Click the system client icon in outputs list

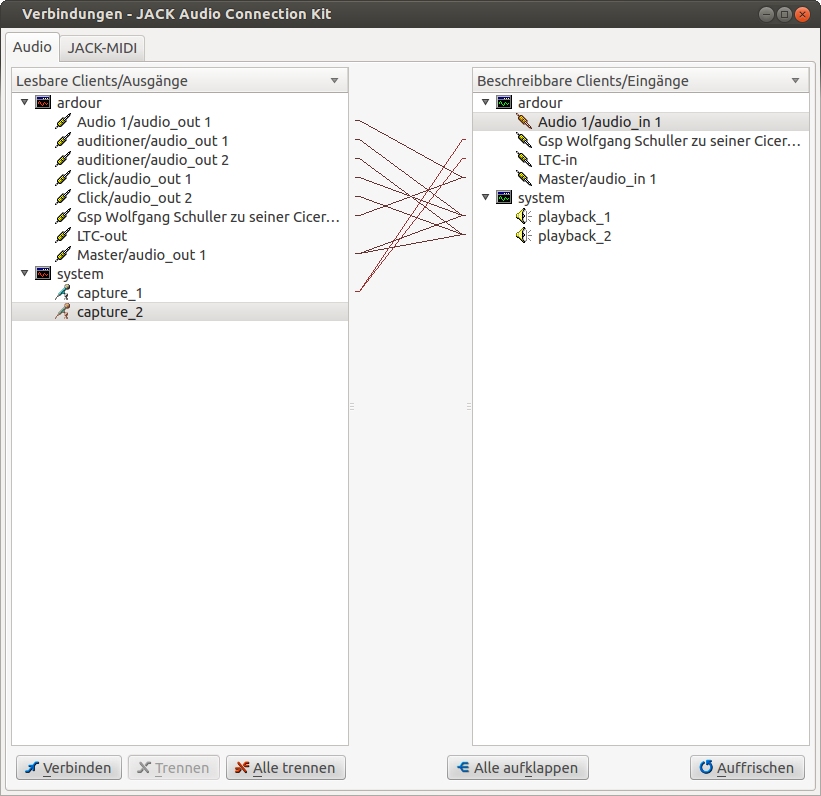(43, 273)
